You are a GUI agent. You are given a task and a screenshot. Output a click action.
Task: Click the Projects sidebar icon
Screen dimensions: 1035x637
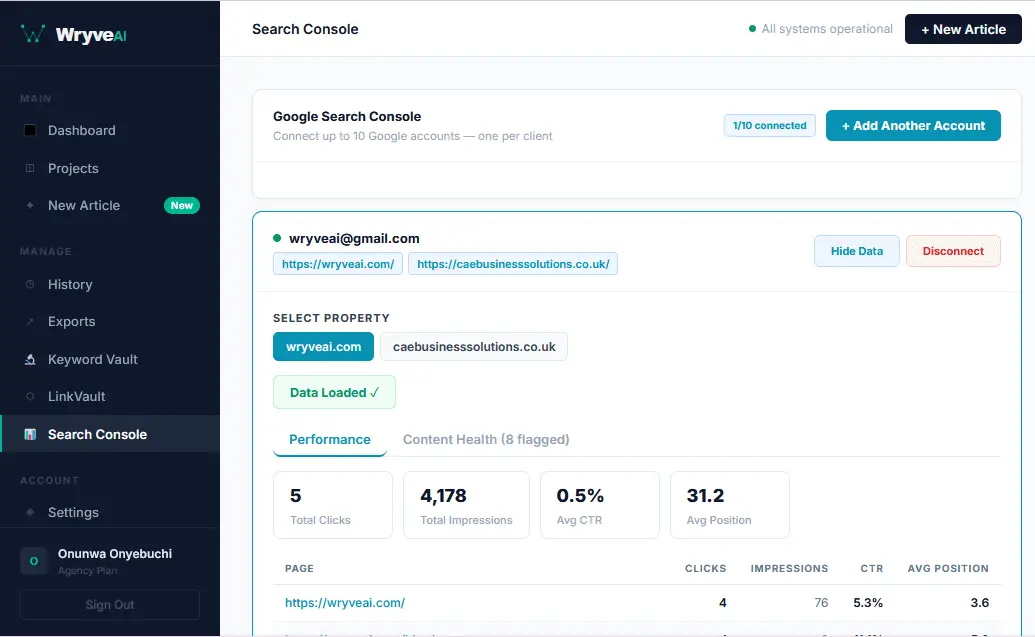click(30, 168)
